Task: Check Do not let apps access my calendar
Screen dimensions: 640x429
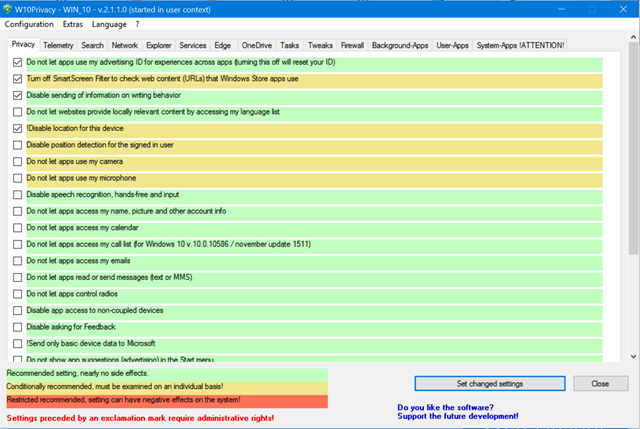Action: [17, 228]
